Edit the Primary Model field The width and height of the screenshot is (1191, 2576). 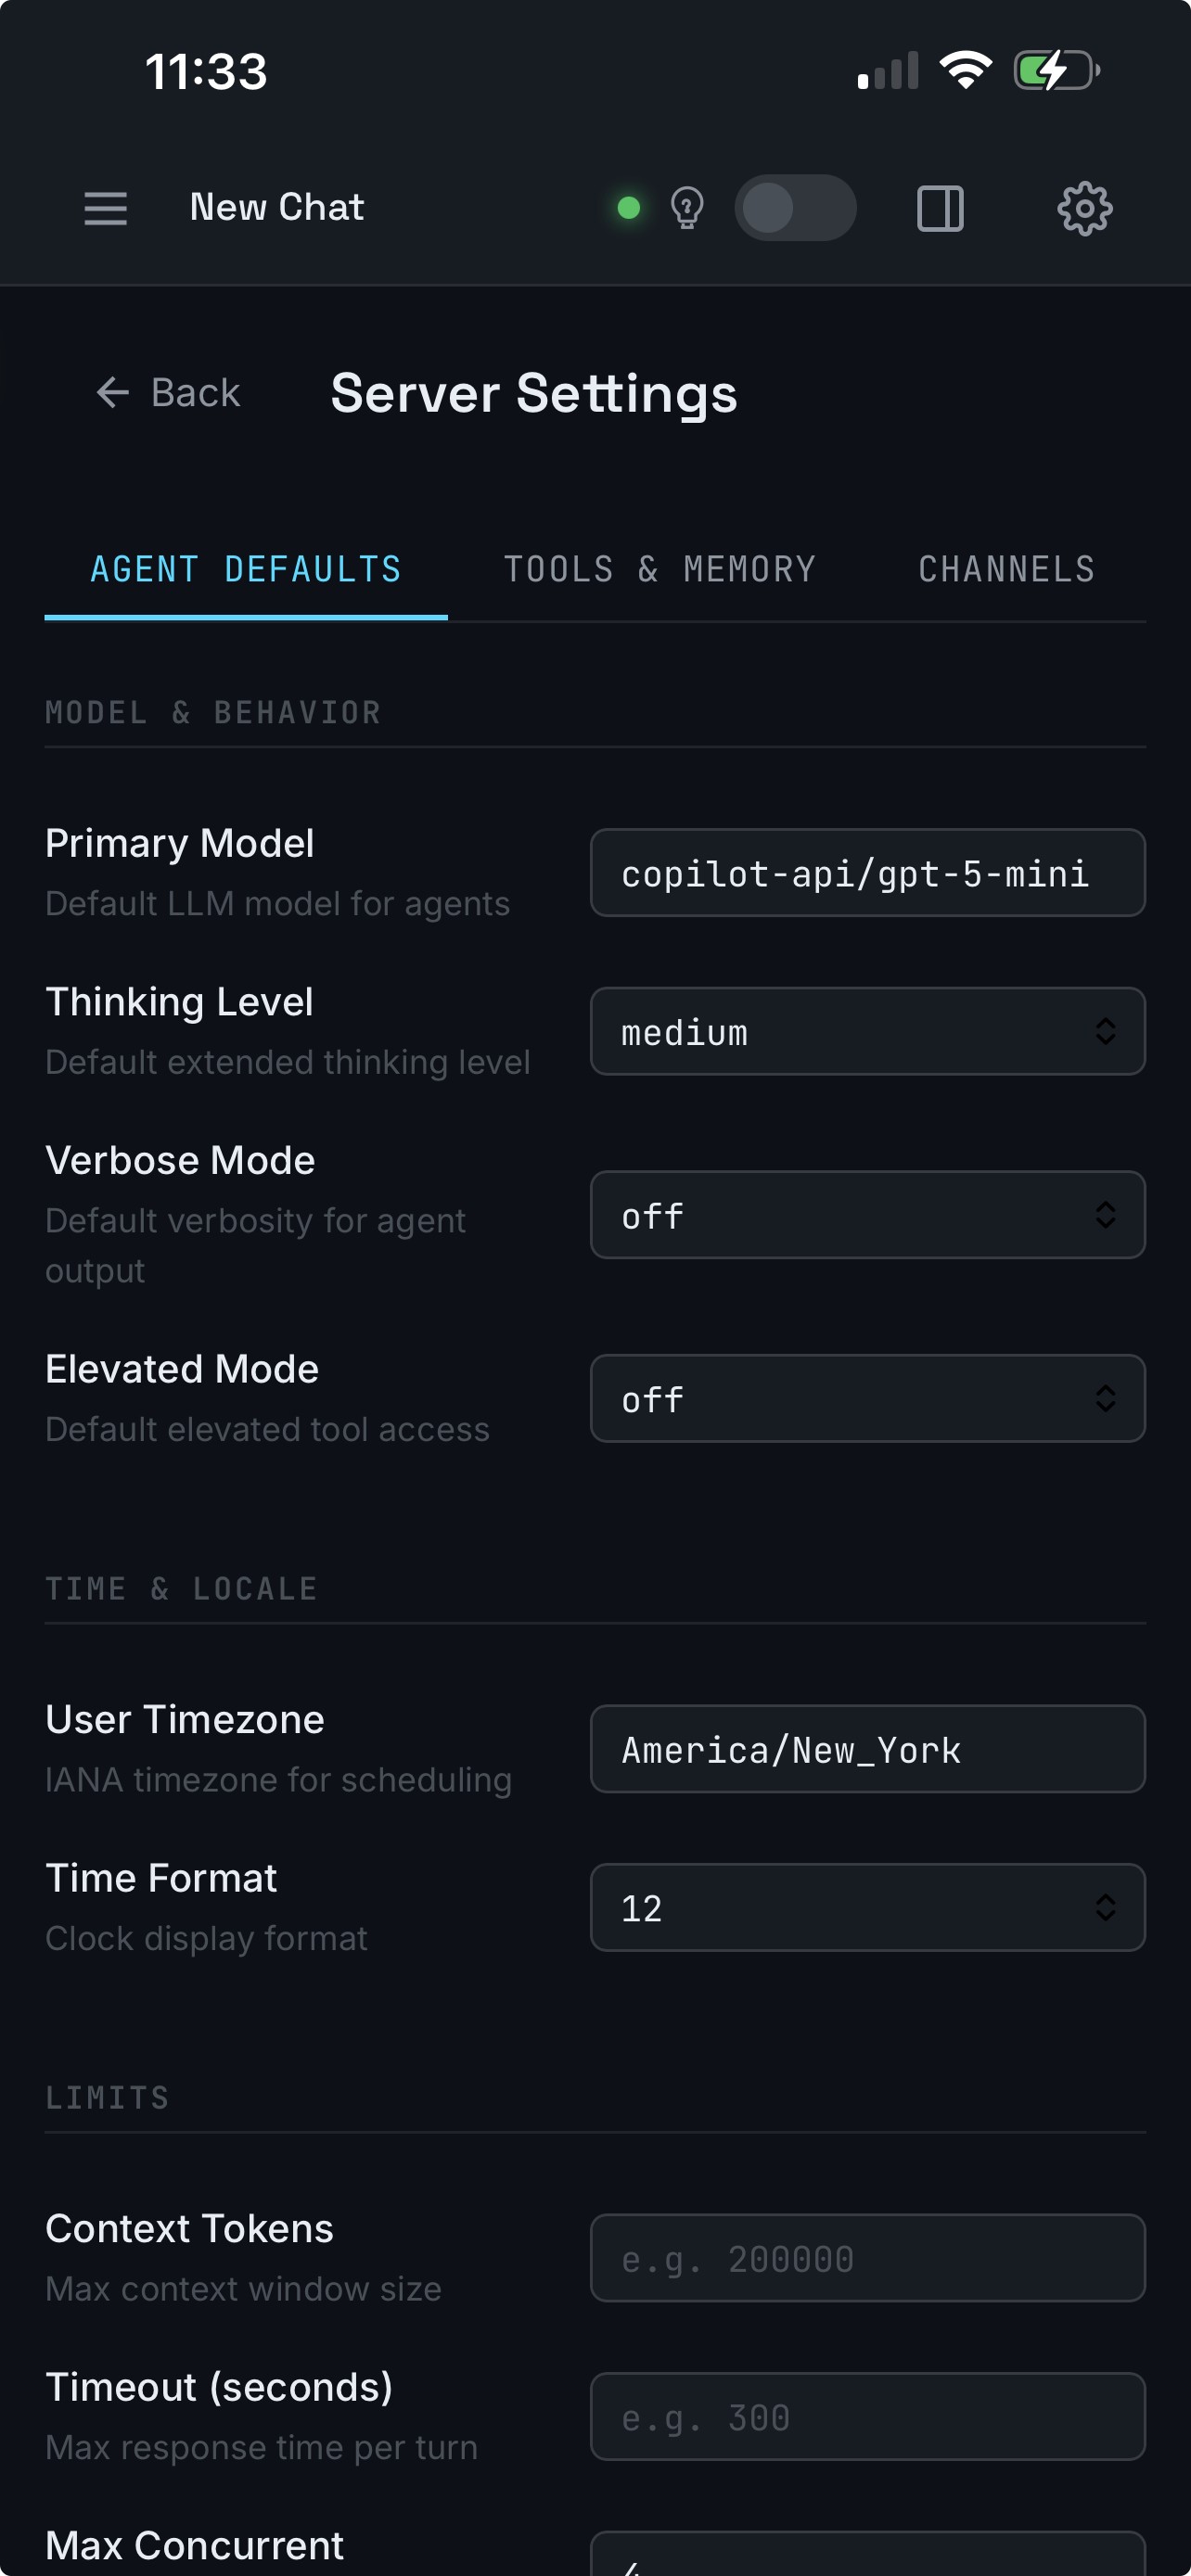click(x=868, y=872)
